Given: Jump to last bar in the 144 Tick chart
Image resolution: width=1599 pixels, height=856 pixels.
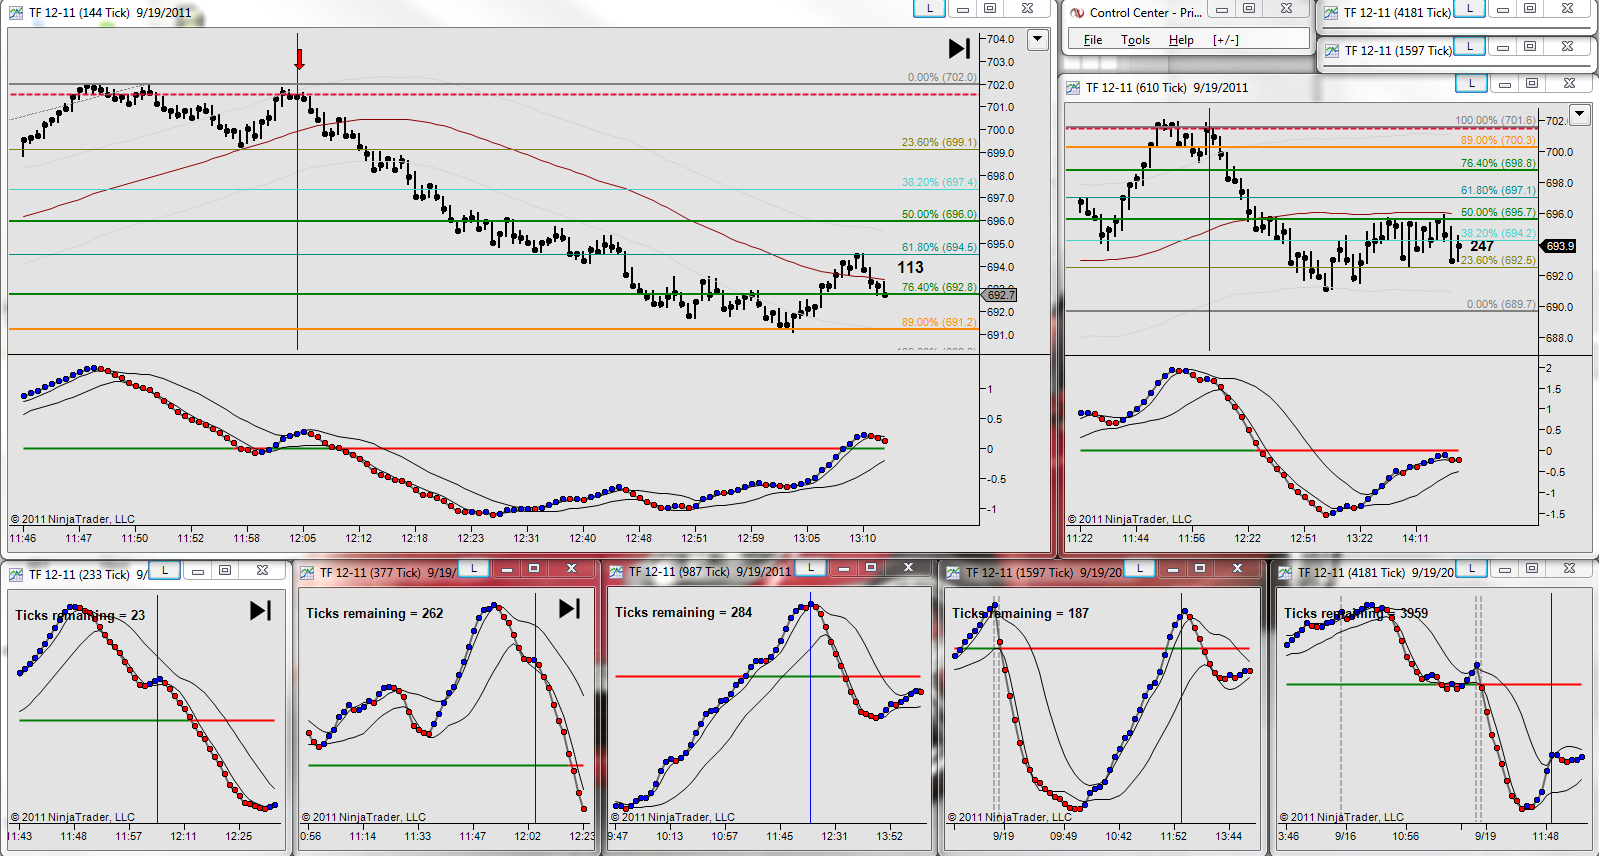Looking at the screenshot, I should coord(959,48).
